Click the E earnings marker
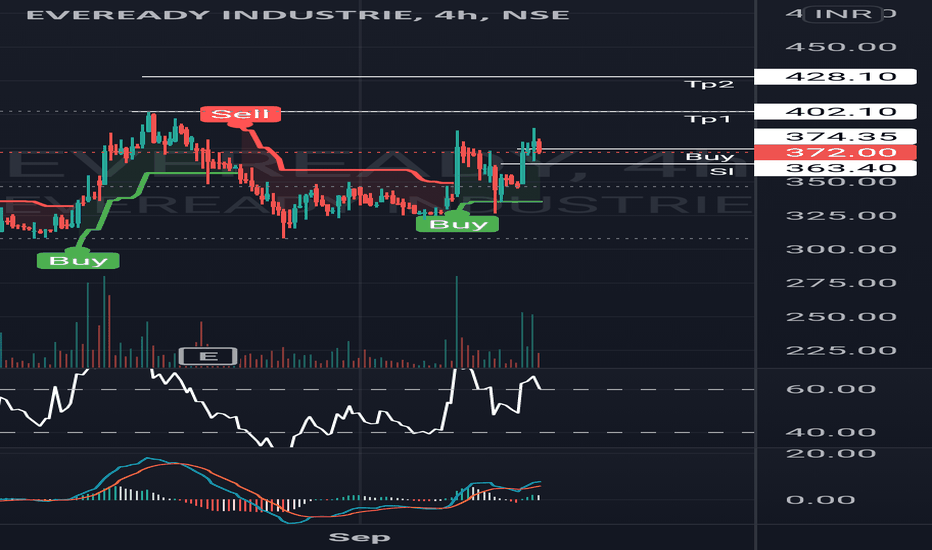932x550 pixels. (x=208, y=356)
